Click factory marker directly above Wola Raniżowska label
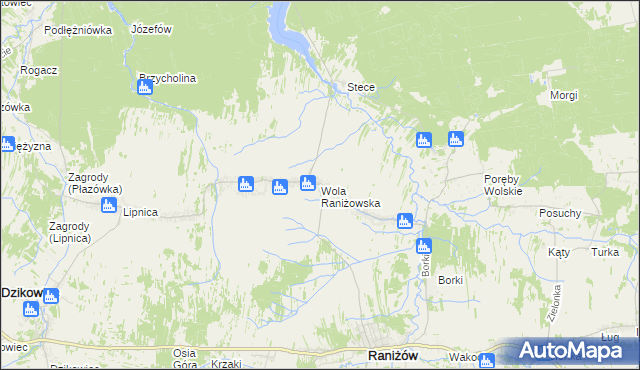640x370 pixels. [308, 183]
